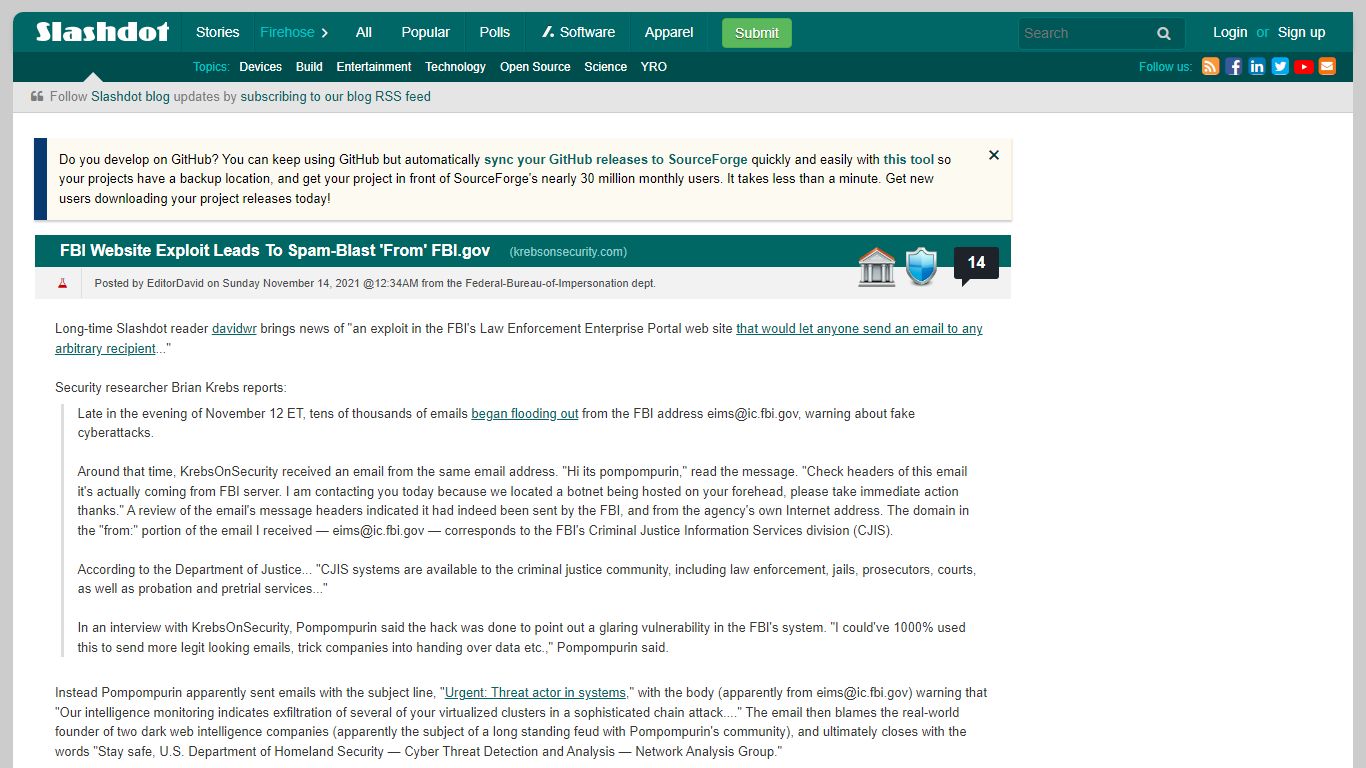This screenshot has width=1366, height=768.
Task: Open the FBI Website Exploit story headline
Action: 275,251
